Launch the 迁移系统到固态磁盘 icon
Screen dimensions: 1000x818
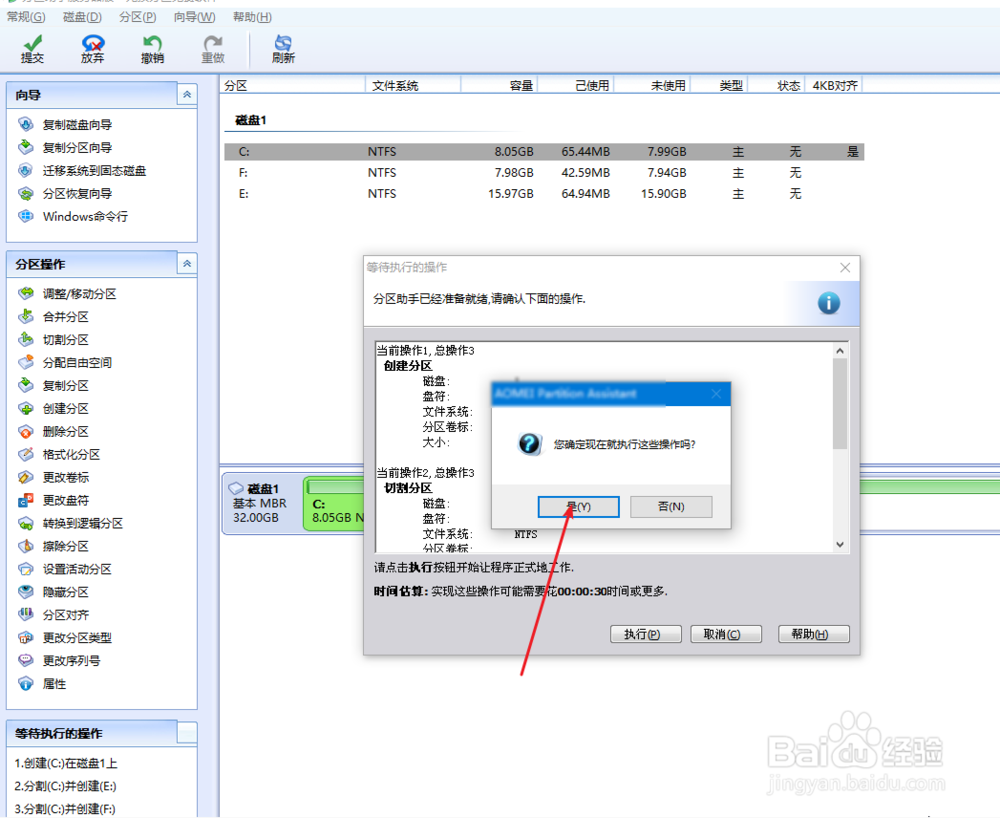pos(26,170)
